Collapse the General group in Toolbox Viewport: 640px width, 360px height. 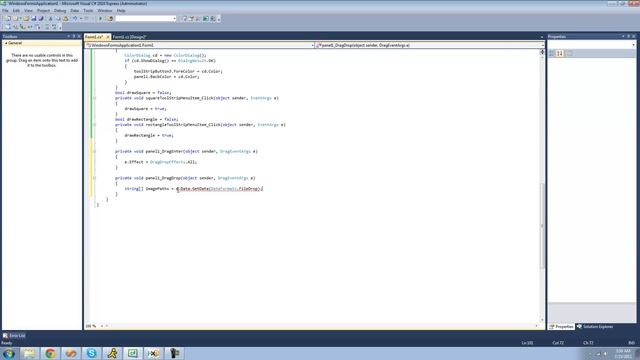coord(6,43)
